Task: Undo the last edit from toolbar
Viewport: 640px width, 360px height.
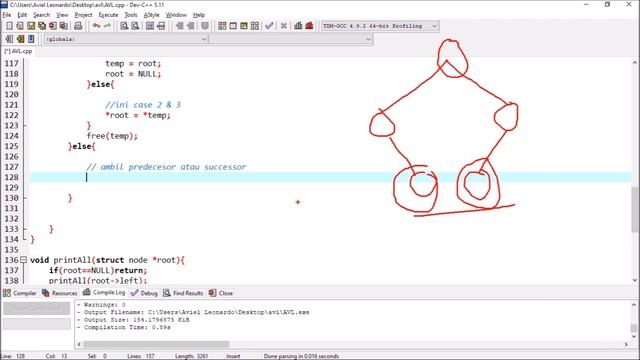Action: 96,26
